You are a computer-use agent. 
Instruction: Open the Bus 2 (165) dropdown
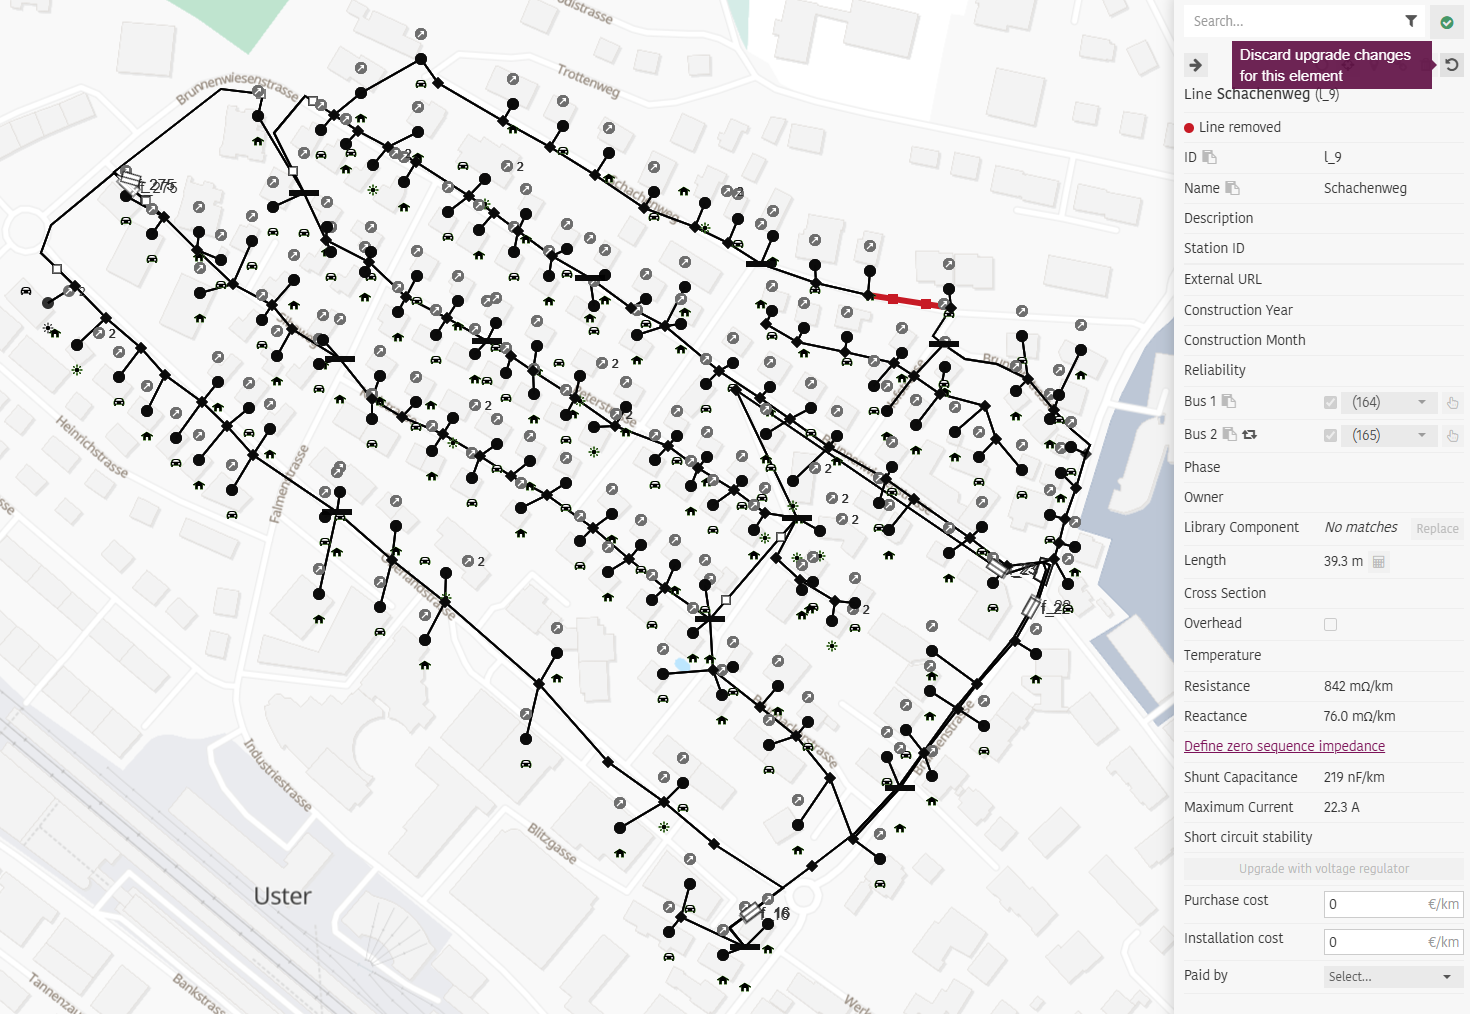(x=1390, y=435)
